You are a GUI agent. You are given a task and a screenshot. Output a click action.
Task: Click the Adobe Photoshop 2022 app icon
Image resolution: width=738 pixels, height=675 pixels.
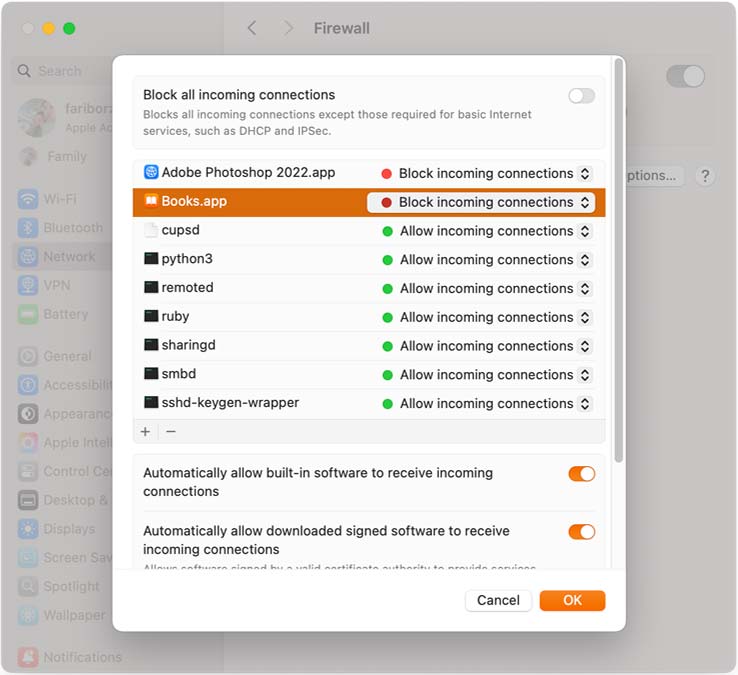click(x=151, y=173)
